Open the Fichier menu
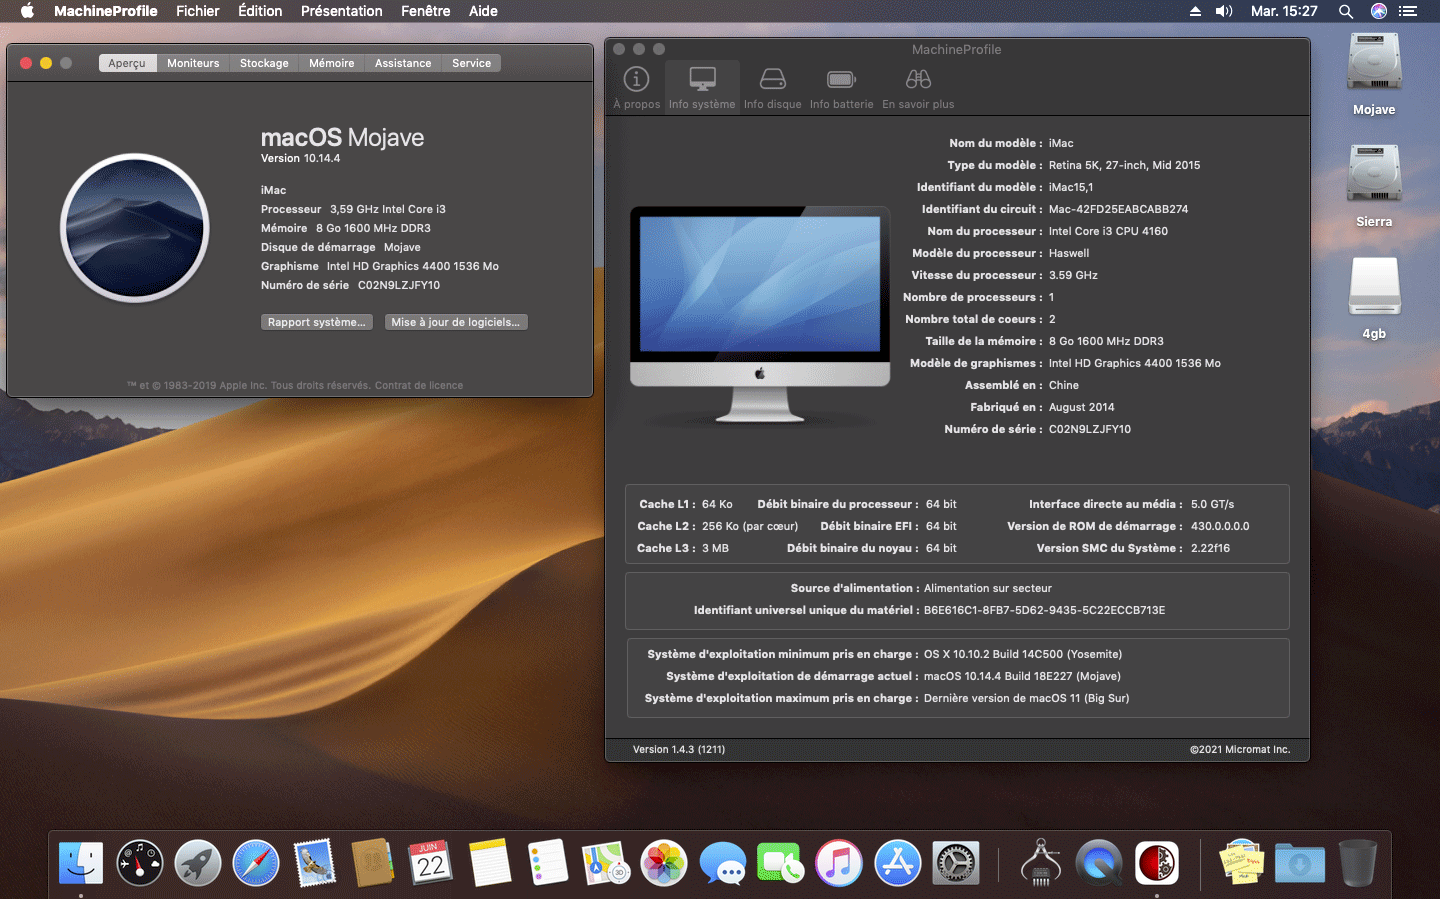The height and width of the screenshot is (899, 1440). (x=197, y=11)
